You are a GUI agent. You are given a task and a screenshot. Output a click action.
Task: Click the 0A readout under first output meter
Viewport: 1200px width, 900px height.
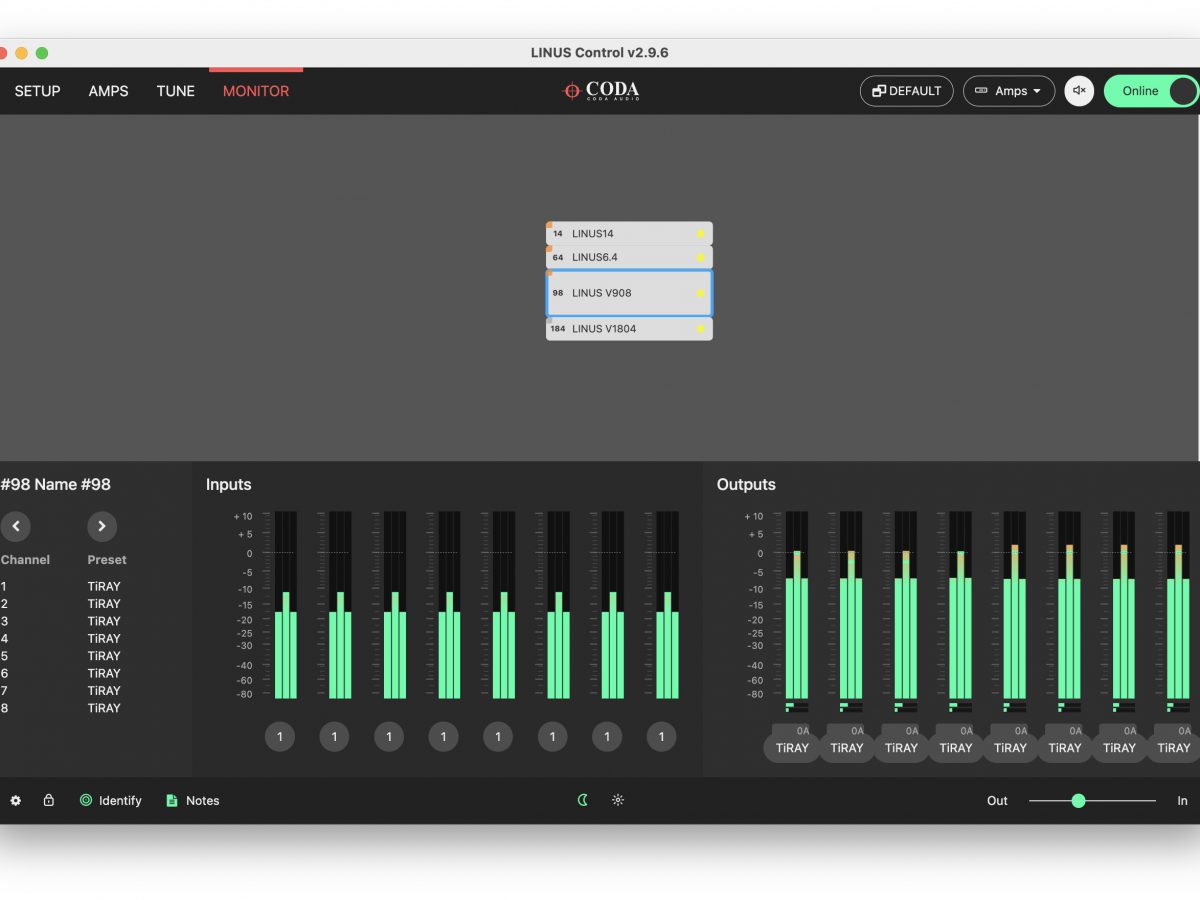802,731
